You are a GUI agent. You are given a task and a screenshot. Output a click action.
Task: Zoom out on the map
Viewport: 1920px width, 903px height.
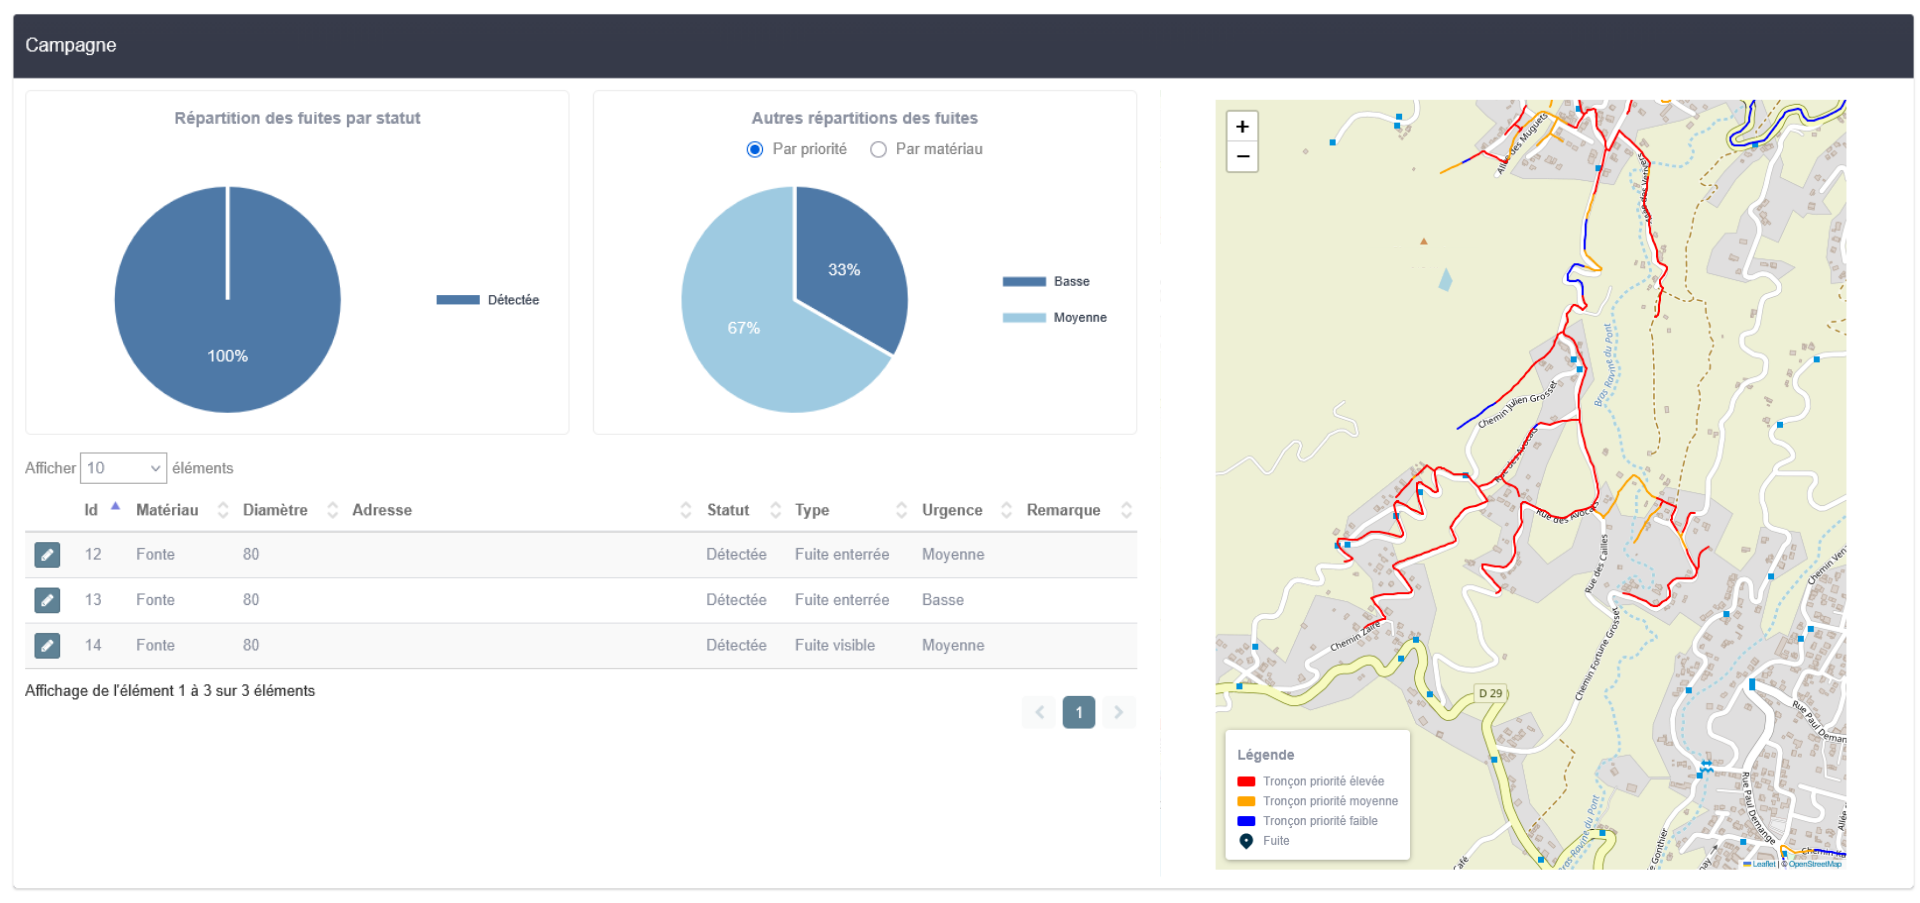1242,157
